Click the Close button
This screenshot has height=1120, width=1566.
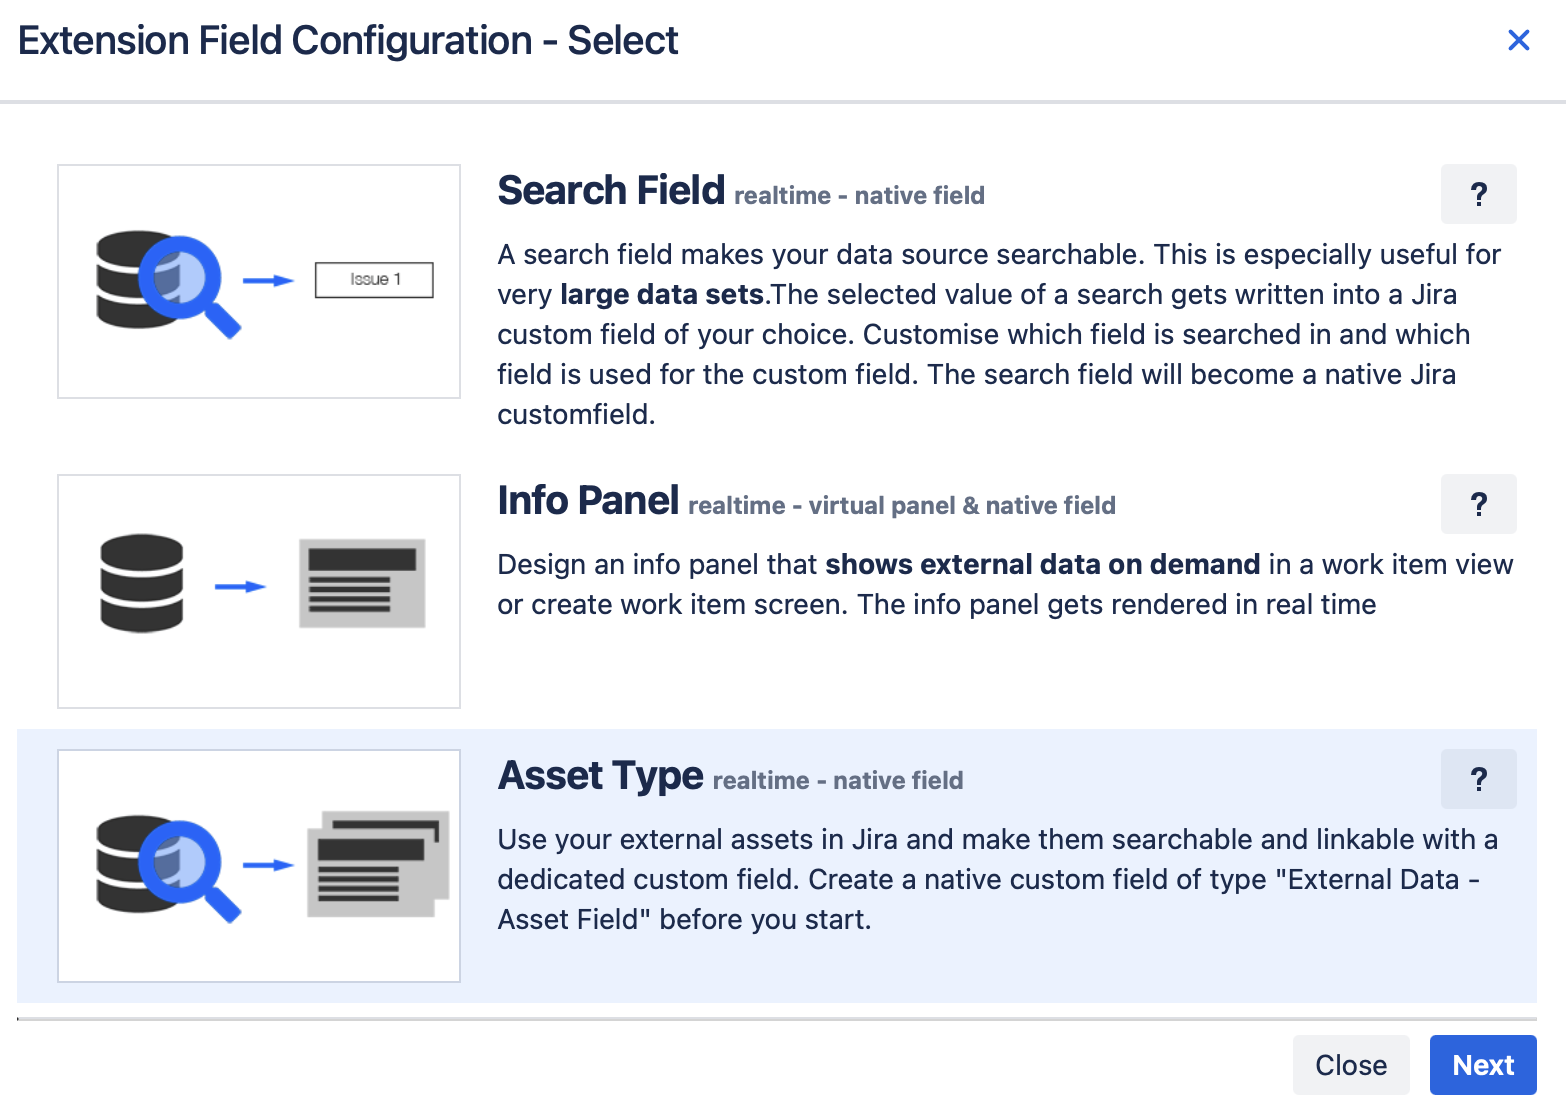click(x=1351, y=1065)
